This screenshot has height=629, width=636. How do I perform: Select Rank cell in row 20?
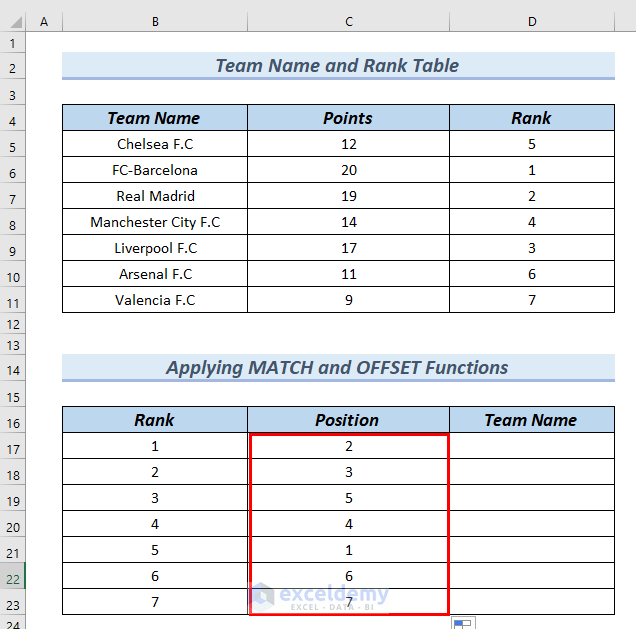[x=155, y=524]
